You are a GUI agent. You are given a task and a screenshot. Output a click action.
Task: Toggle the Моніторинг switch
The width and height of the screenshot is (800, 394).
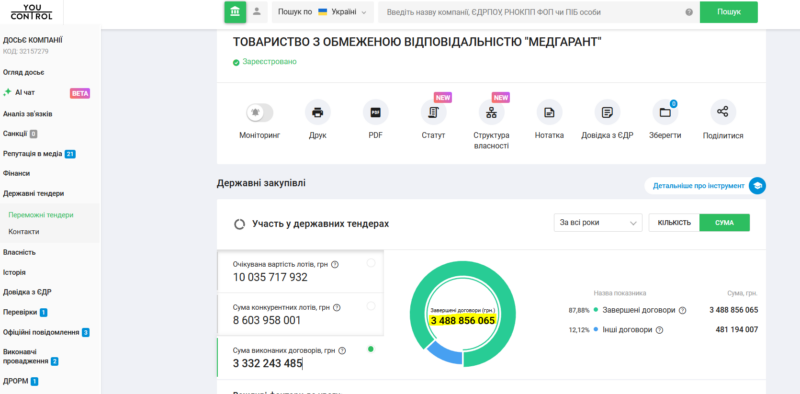260,113
